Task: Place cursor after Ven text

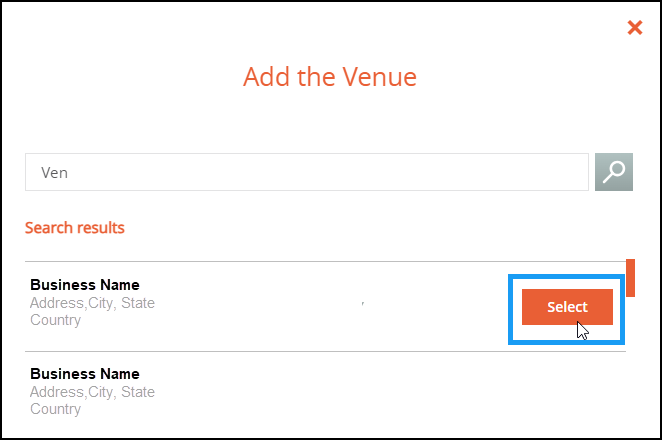Action: click(69, 173)
